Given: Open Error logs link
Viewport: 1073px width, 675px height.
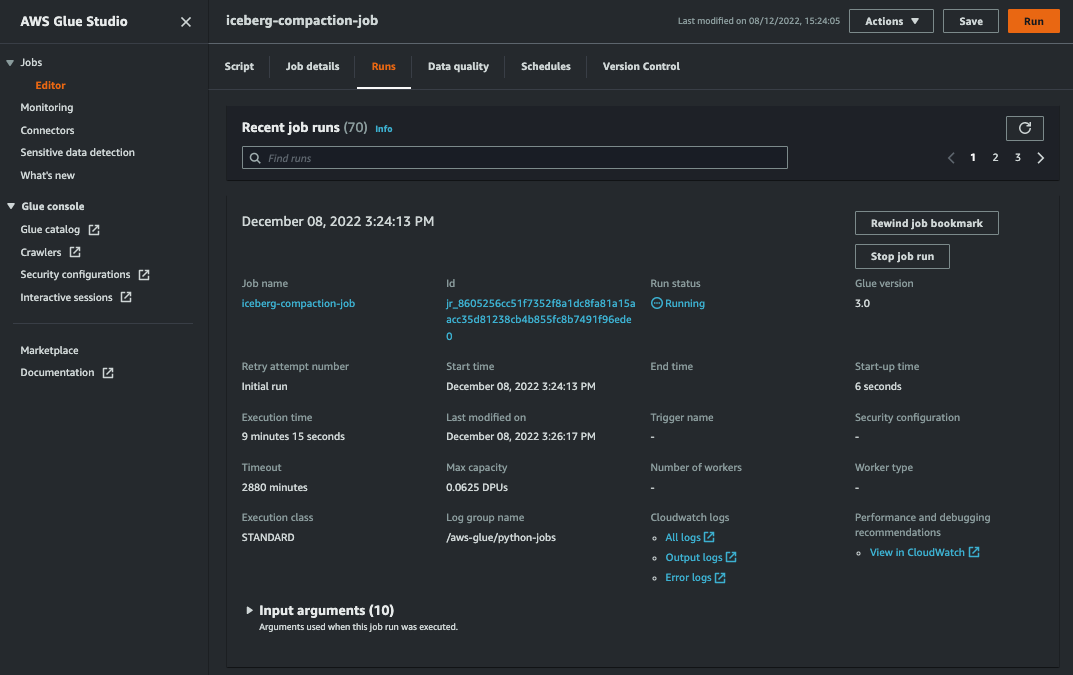Looking at the screenshot, I should point(688,578).
